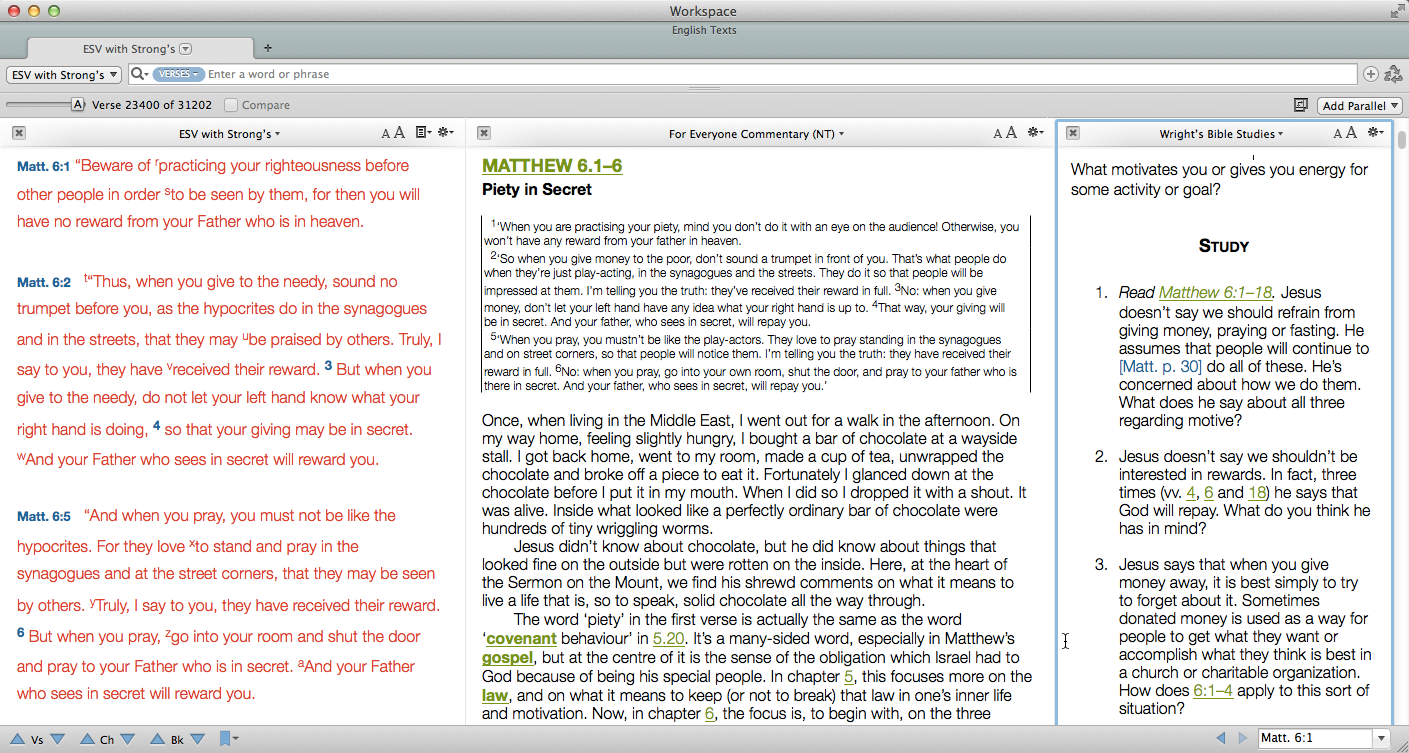Decrease text size in ESV pane
The width and height of the screenshot is (1409, 753).
tap(386, 134)
